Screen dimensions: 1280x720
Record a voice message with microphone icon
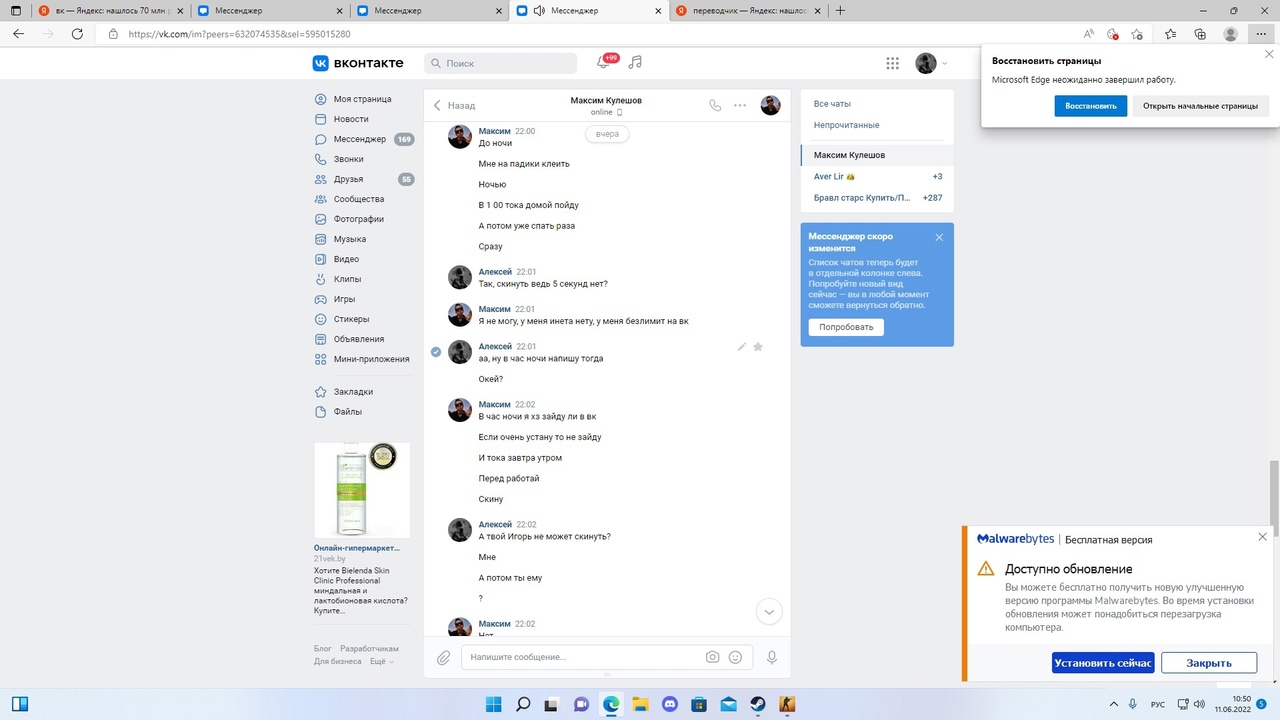click(772, 657)
